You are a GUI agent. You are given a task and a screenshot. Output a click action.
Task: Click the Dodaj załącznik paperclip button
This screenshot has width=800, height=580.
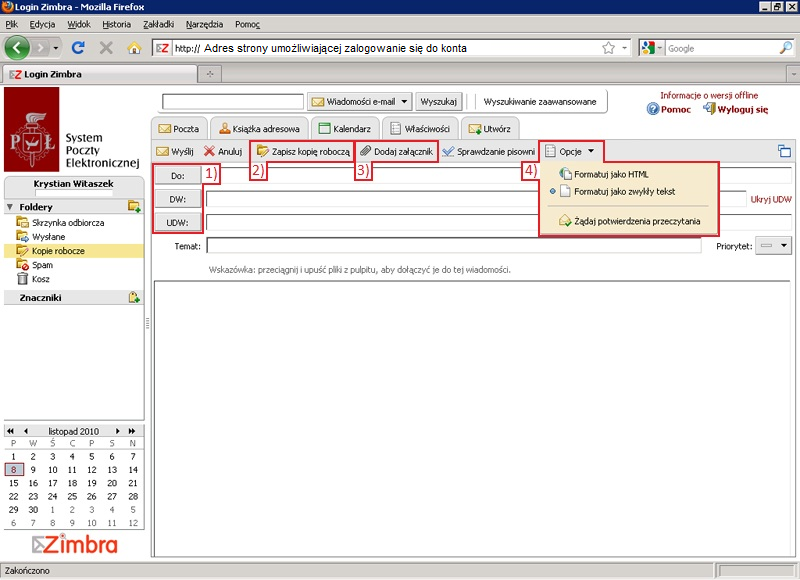[396, 151]
